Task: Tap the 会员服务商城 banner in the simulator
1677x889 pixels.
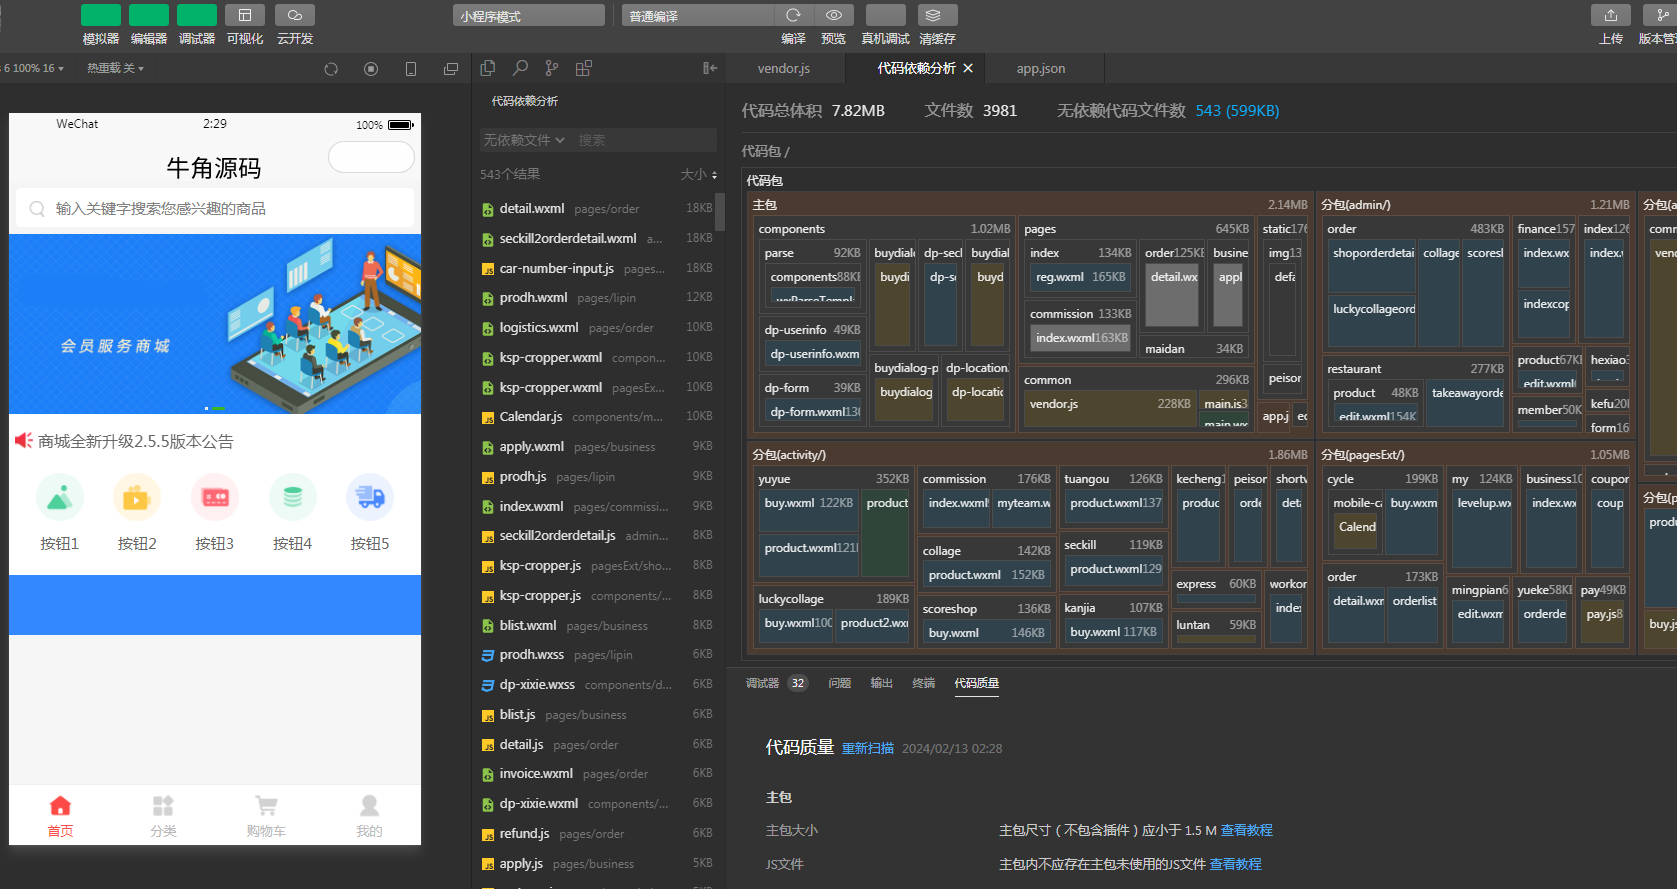Action: 215,324
